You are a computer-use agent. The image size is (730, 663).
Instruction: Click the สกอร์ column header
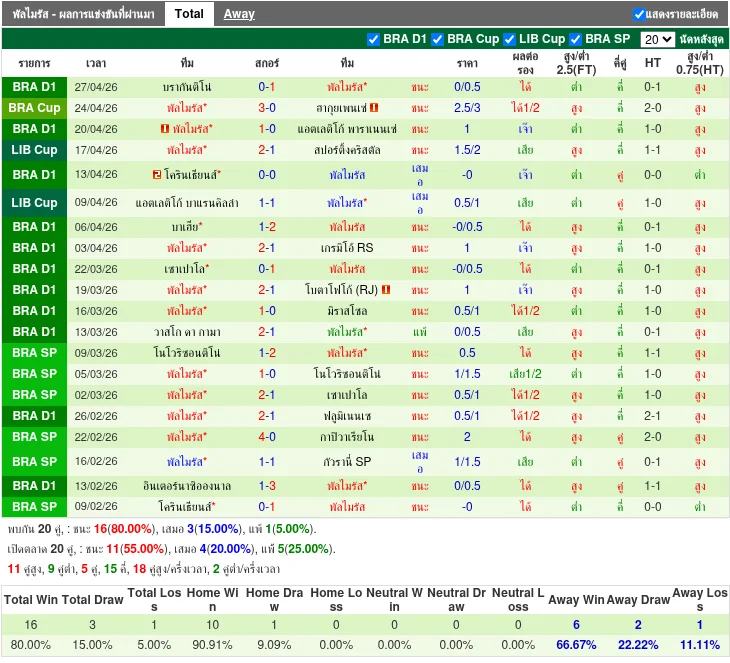[x=267, y=62]
